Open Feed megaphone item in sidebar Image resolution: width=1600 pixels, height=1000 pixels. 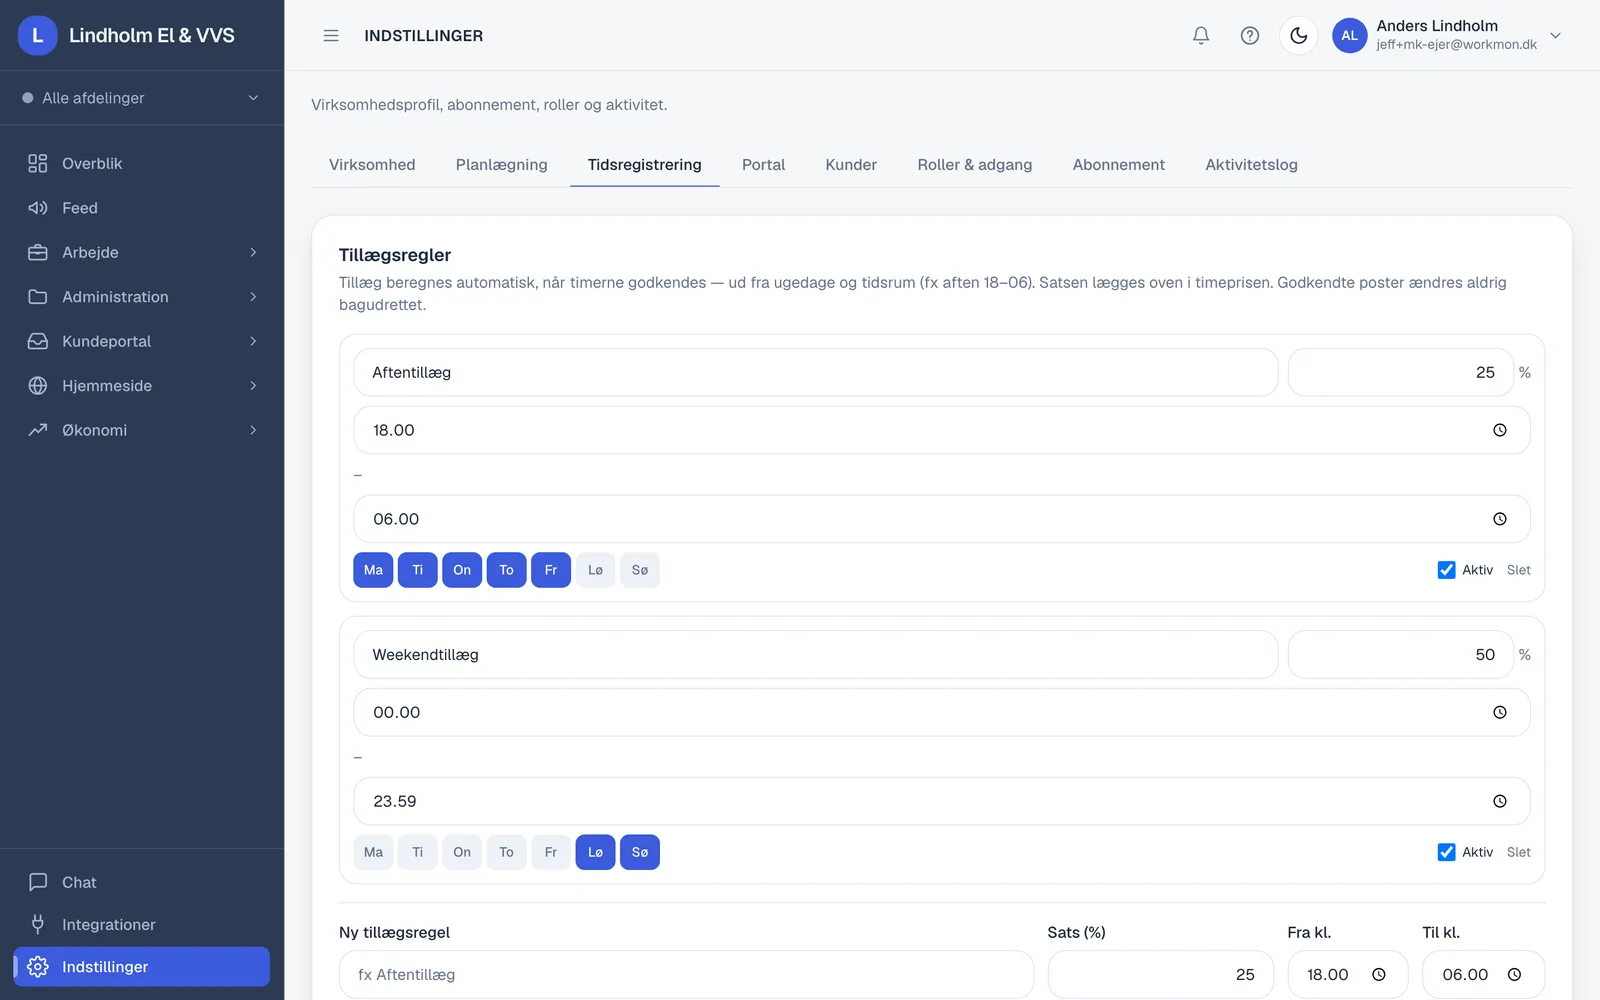[x=142, y=208]
